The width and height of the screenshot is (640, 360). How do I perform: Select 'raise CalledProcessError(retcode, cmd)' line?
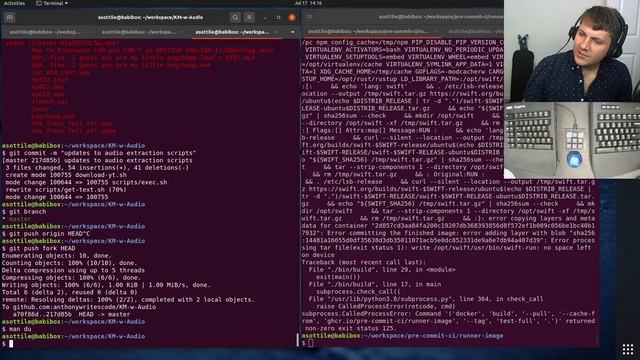(386, 307)
